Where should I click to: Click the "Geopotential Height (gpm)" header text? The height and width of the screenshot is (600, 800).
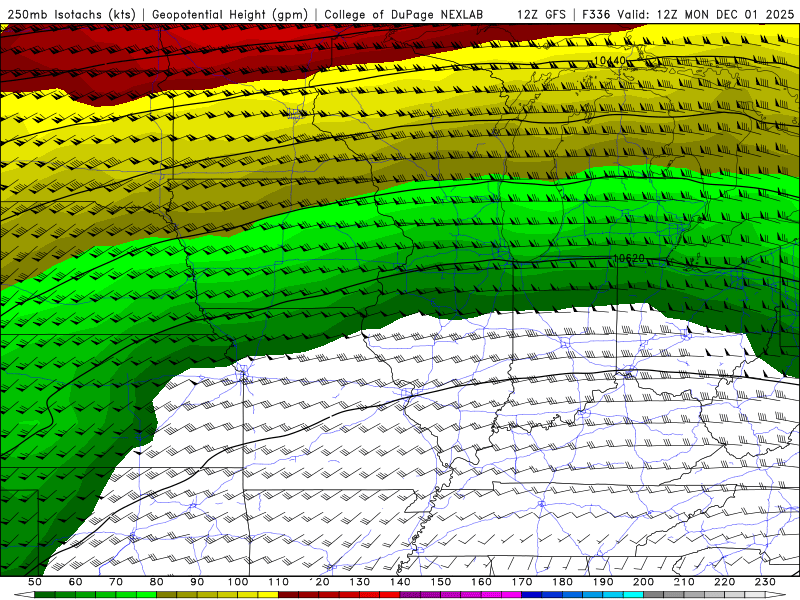pos(230,15)
